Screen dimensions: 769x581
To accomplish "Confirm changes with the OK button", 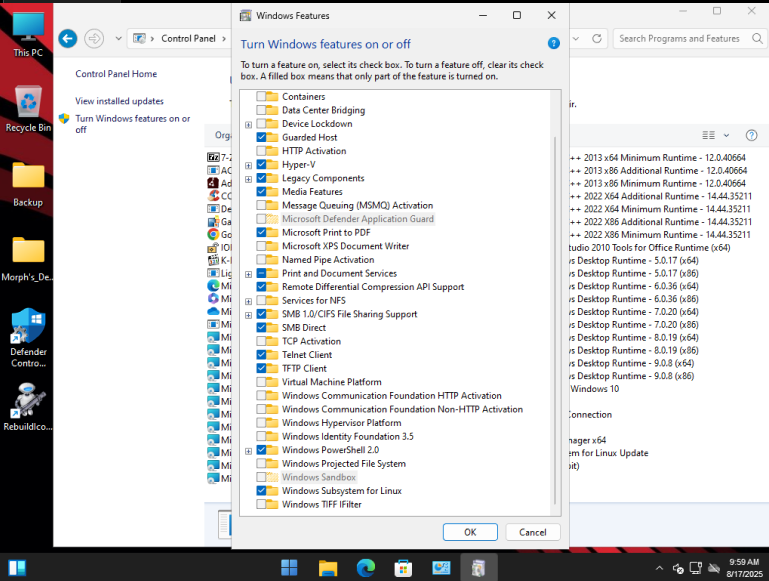I will [x=470, y=532].
